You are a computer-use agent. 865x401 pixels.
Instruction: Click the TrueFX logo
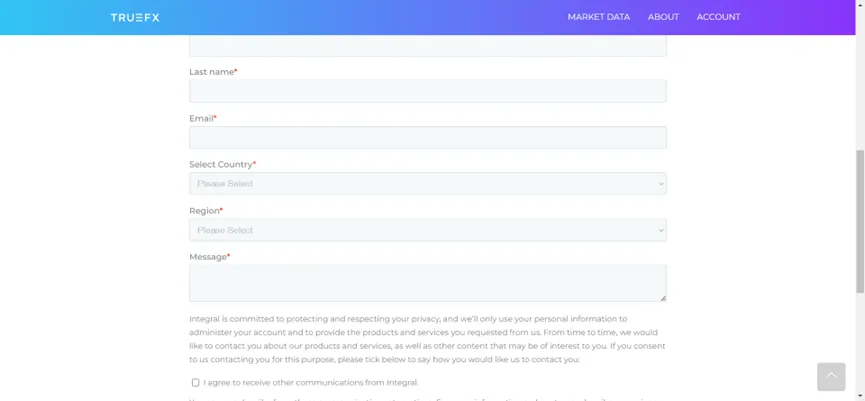pyautogui.click(x=135, y=17)
